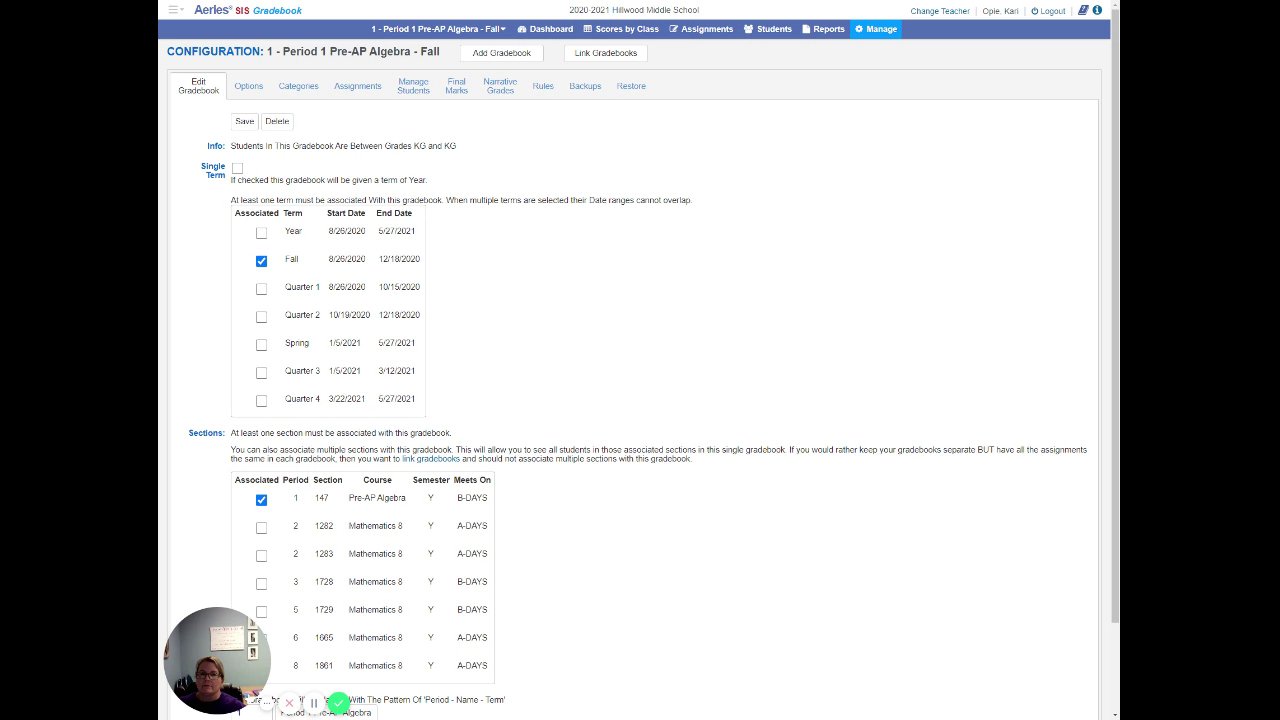Click the '1861' section number cell
The height and width of the screenshot is (720, 1280).
click(324, 666)
